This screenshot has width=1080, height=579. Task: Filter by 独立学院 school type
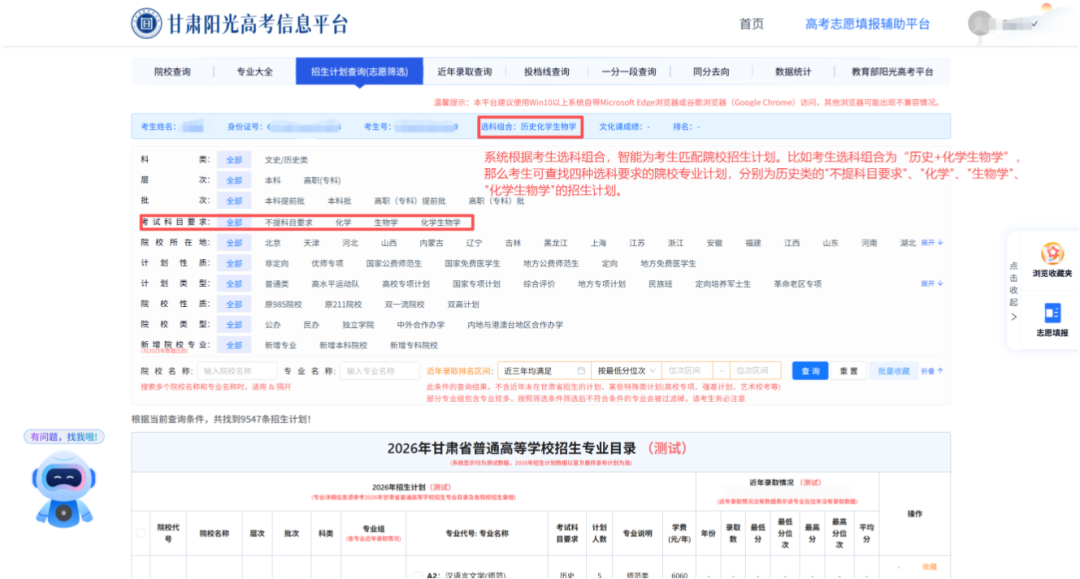tap(357, 325)
